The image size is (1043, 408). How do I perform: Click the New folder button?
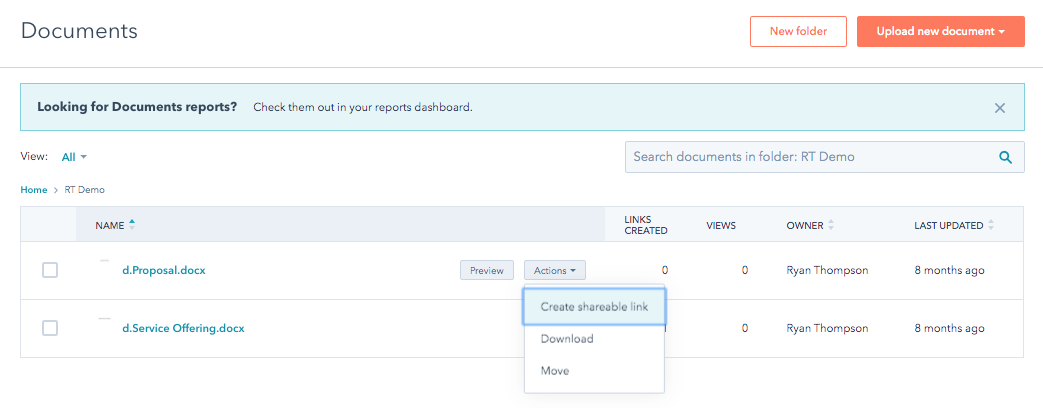pos(797,32)
